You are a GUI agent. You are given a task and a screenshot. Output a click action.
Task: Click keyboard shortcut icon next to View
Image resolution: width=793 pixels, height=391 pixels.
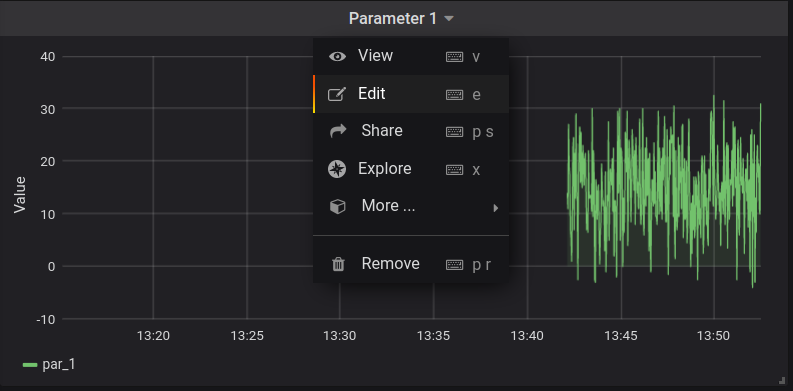click(454, 57)
